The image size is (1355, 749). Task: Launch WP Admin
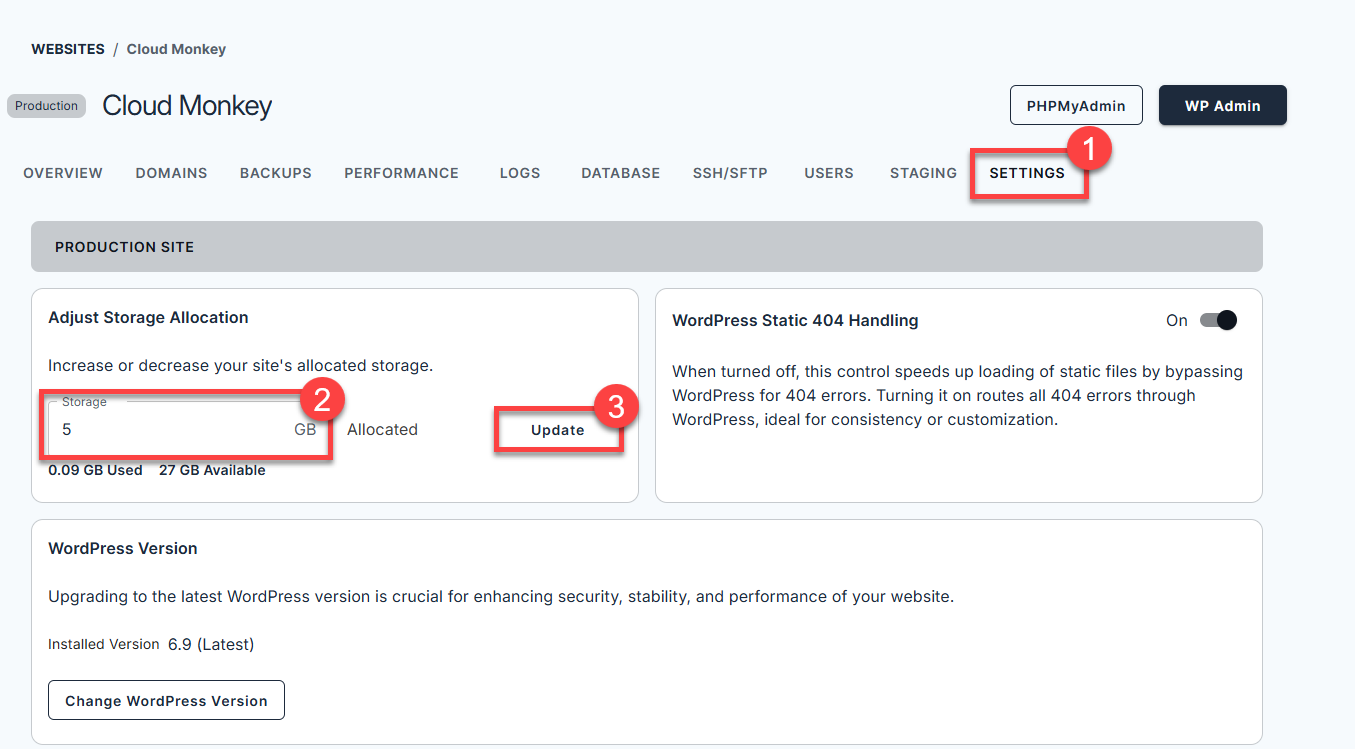(1222, 104)
